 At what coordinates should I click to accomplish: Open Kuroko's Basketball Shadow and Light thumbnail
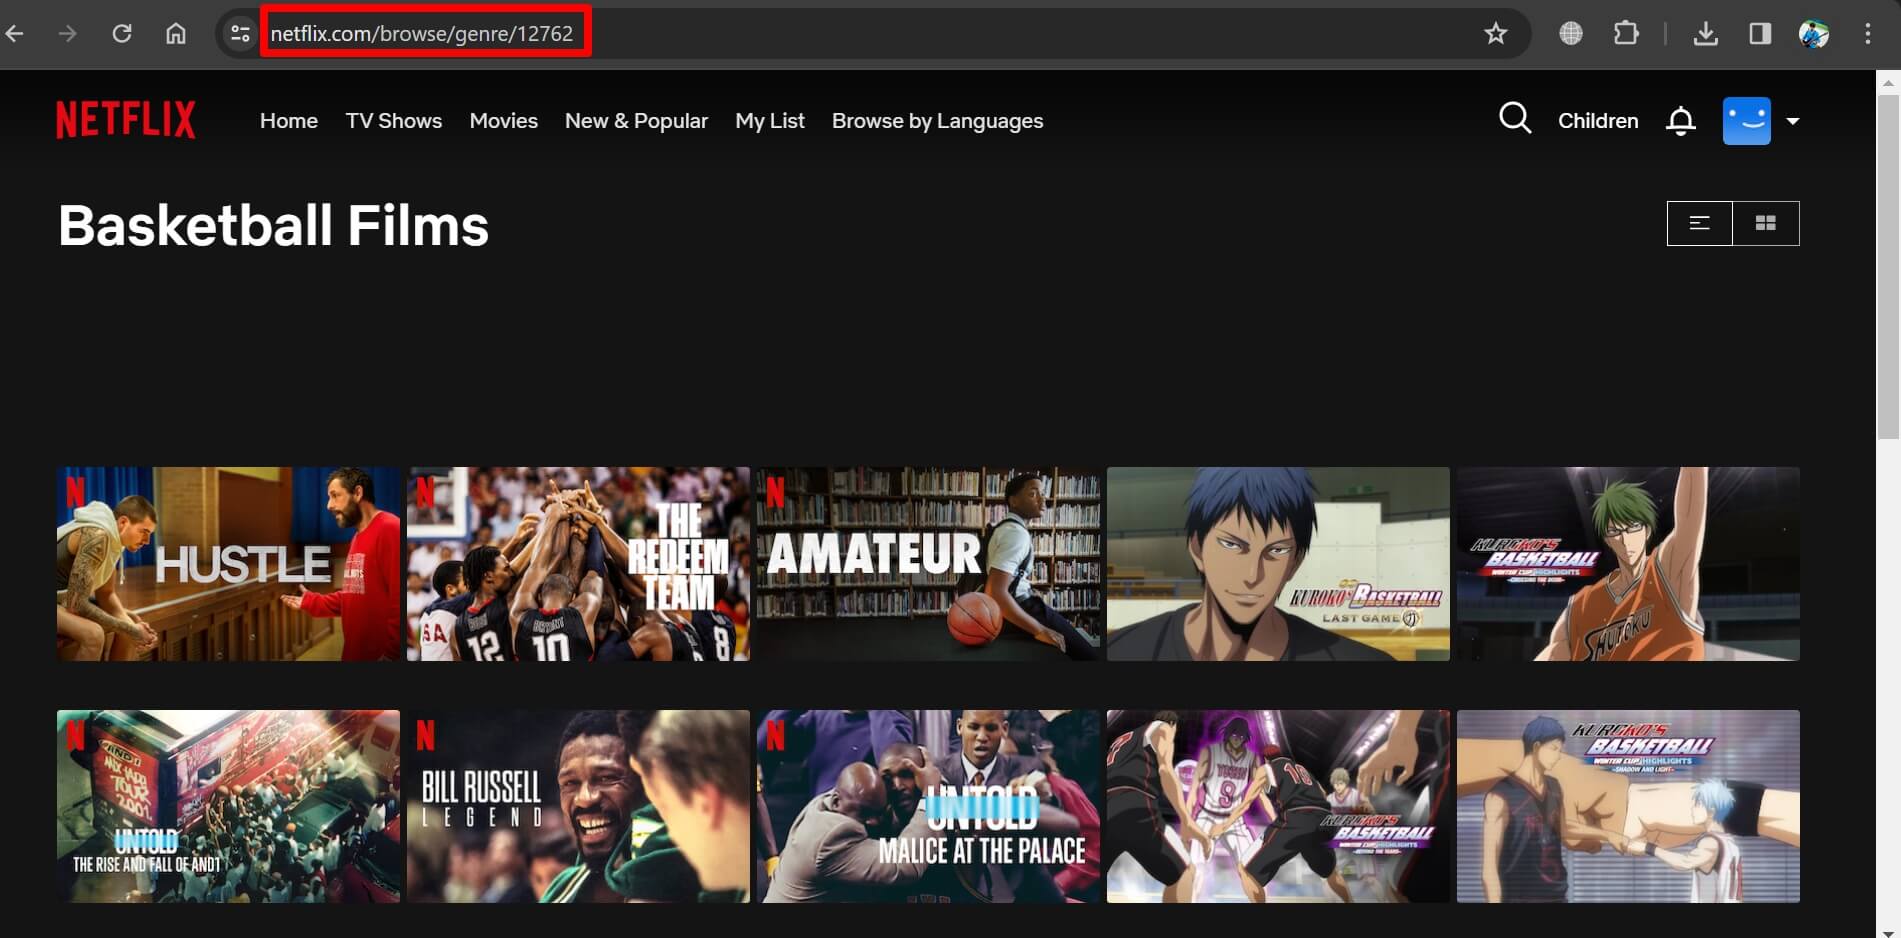click(x=1628, y=806)
